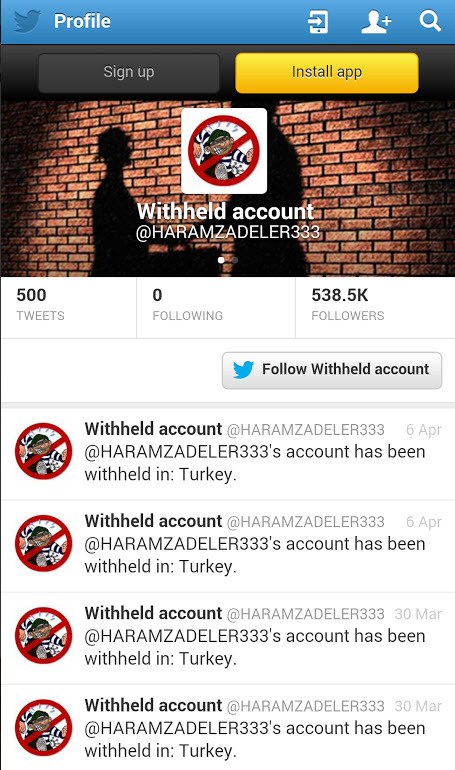Click avatar on last 30 Mar tweet
The image size is (455, 770).
[x=43, y=728]
